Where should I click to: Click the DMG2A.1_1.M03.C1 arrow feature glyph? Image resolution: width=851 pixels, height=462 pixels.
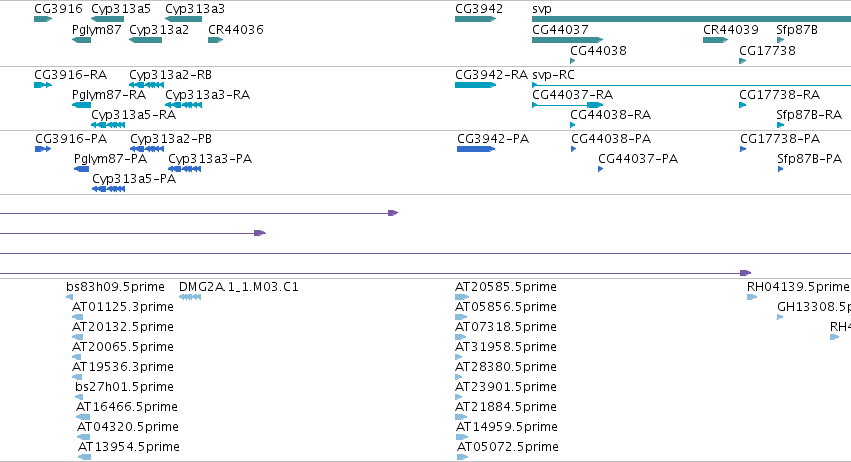(190, 297)
